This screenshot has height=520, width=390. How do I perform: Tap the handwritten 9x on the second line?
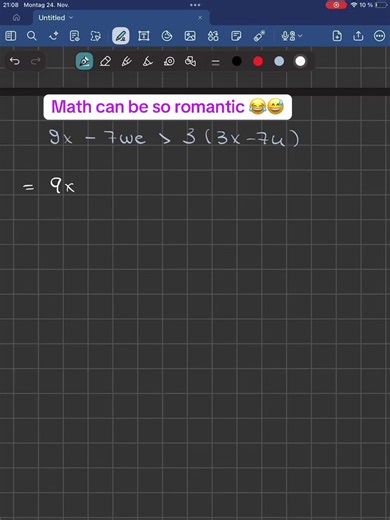(62, 185)
